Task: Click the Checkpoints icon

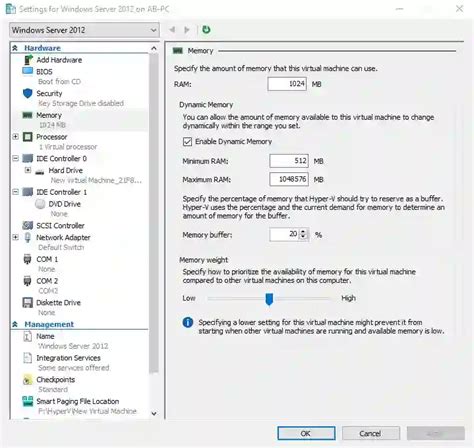Action: pos(28,380)
